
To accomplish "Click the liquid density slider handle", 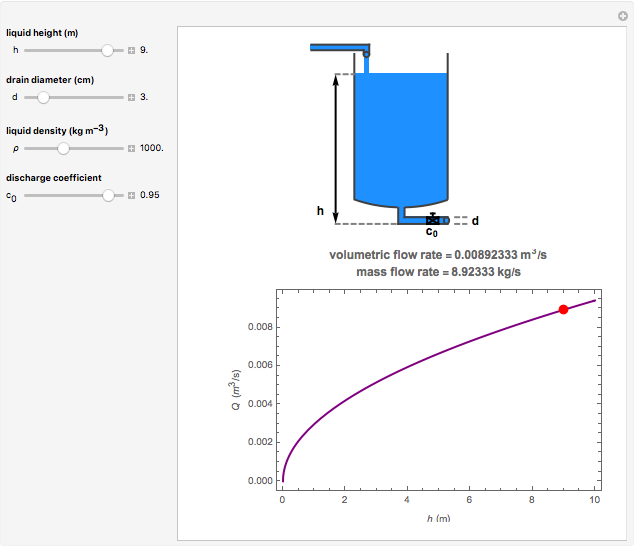I will tap(63, 147).
